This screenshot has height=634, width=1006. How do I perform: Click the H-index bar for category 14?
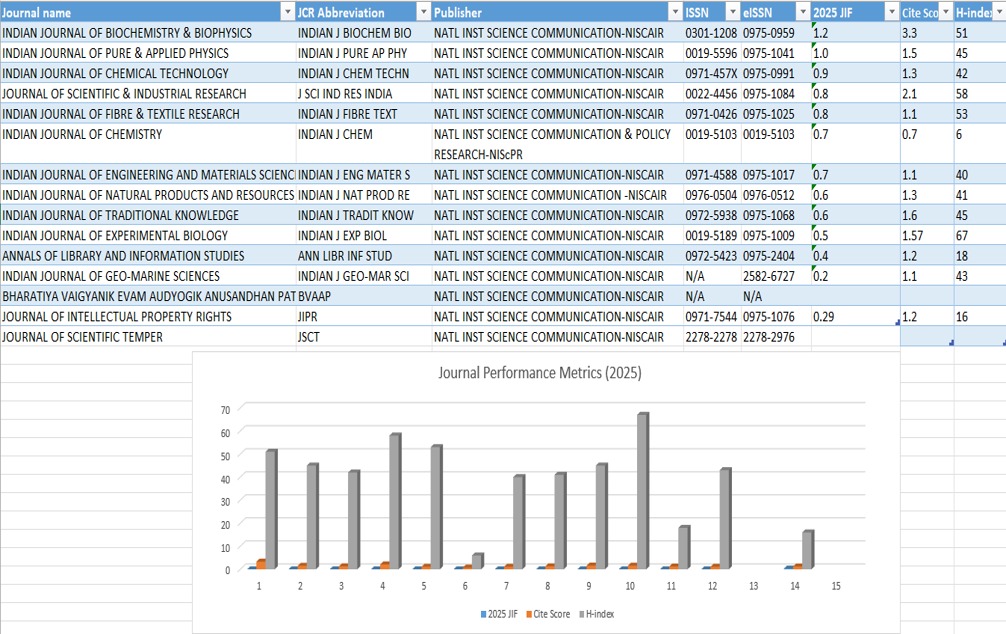(x=808, y=549)
